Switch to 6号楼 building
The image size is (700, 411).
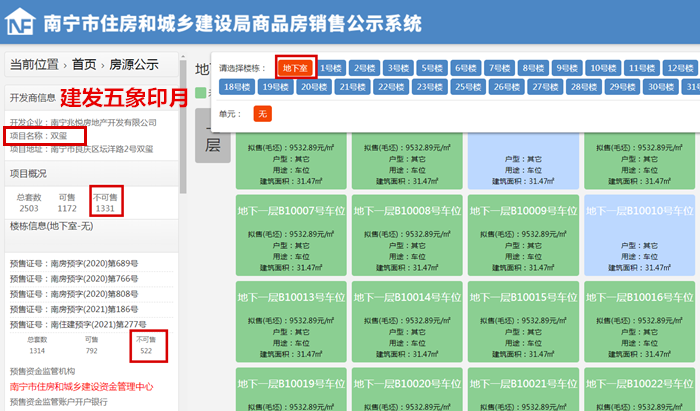(x=466, y=68)
